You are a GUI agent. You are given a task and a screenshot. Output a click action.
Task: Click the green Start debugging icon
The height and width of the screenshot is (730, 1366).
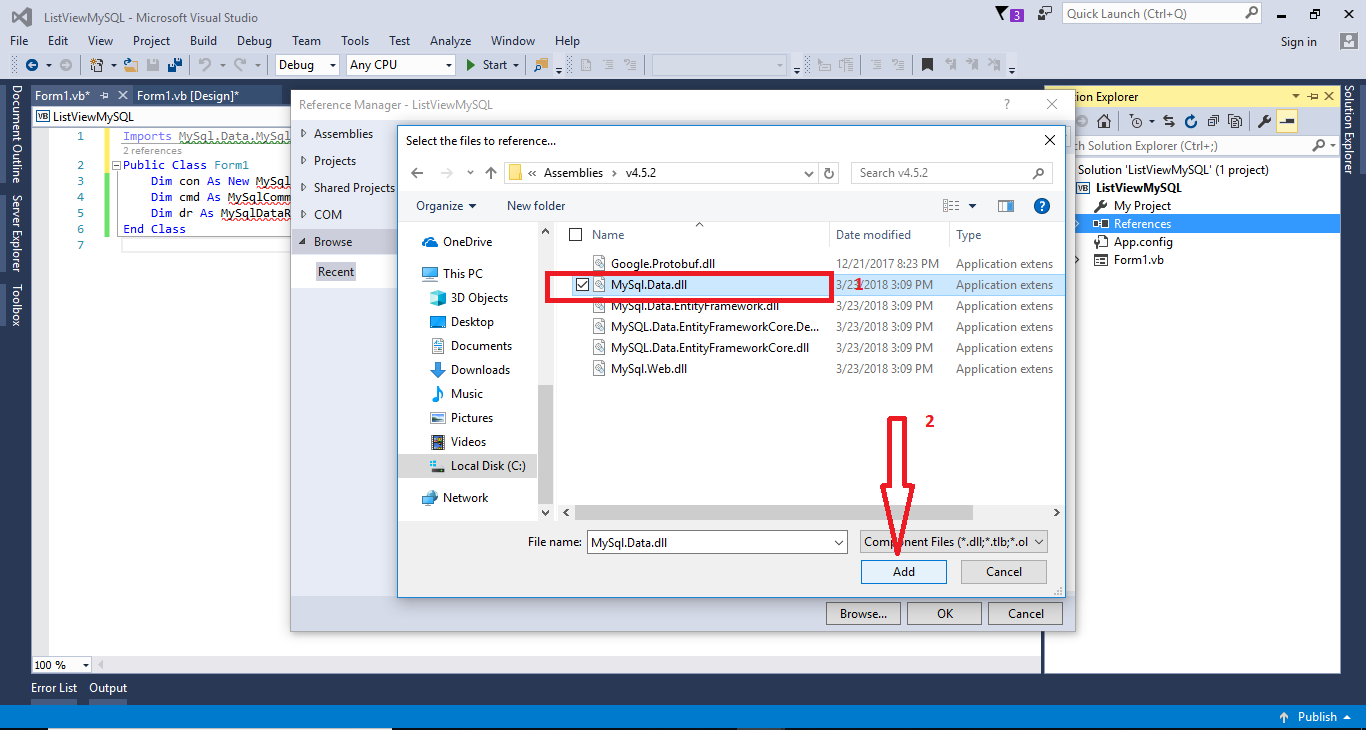[x=472, y=65]
